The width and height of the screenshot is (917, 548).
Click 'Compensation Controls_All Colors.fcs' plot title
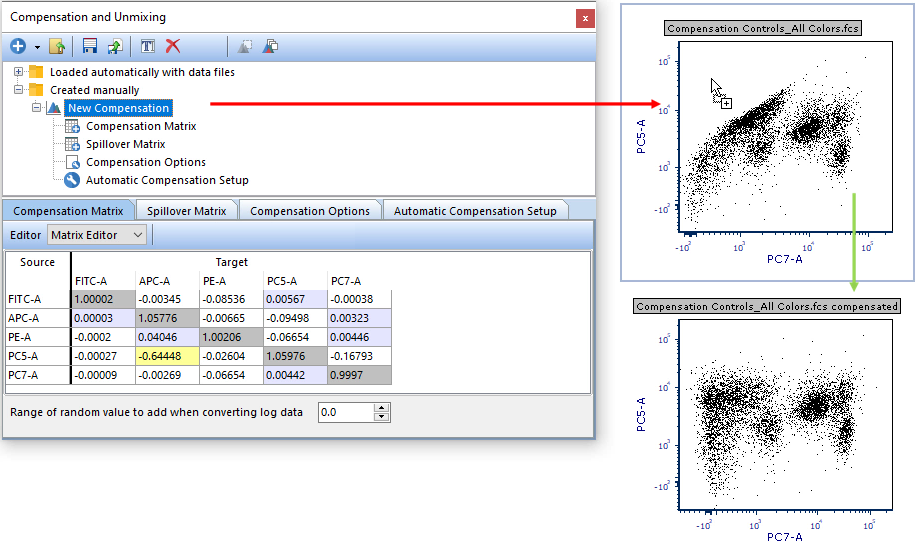[763, 28]
